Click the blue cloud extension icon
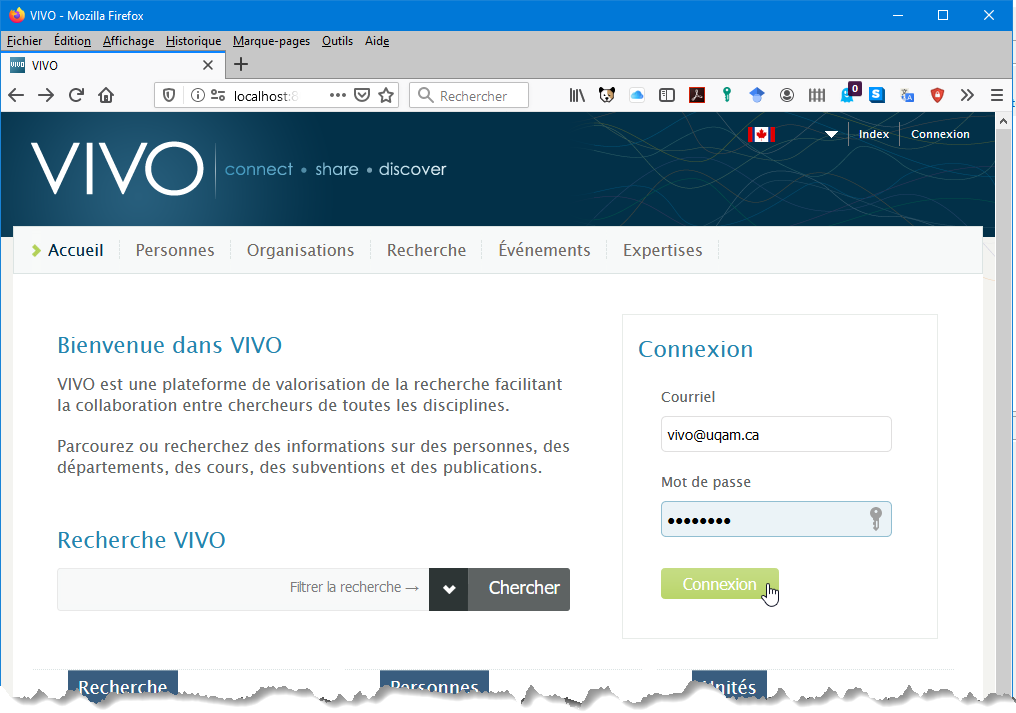The height and width of the screenshot is (713, 1016). [x=637, y=95]
